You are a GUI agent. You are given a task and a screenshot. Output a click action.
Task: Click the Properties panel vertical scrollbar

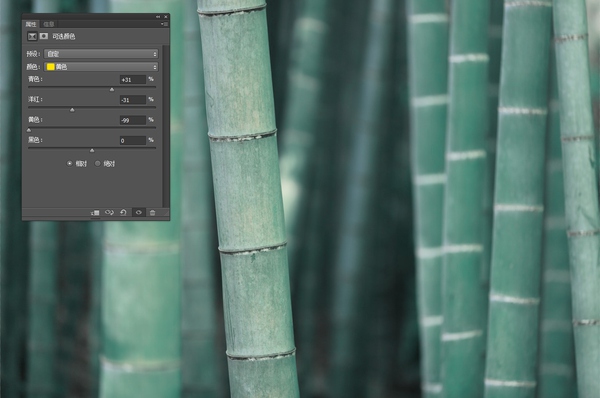tap(165, 126)
